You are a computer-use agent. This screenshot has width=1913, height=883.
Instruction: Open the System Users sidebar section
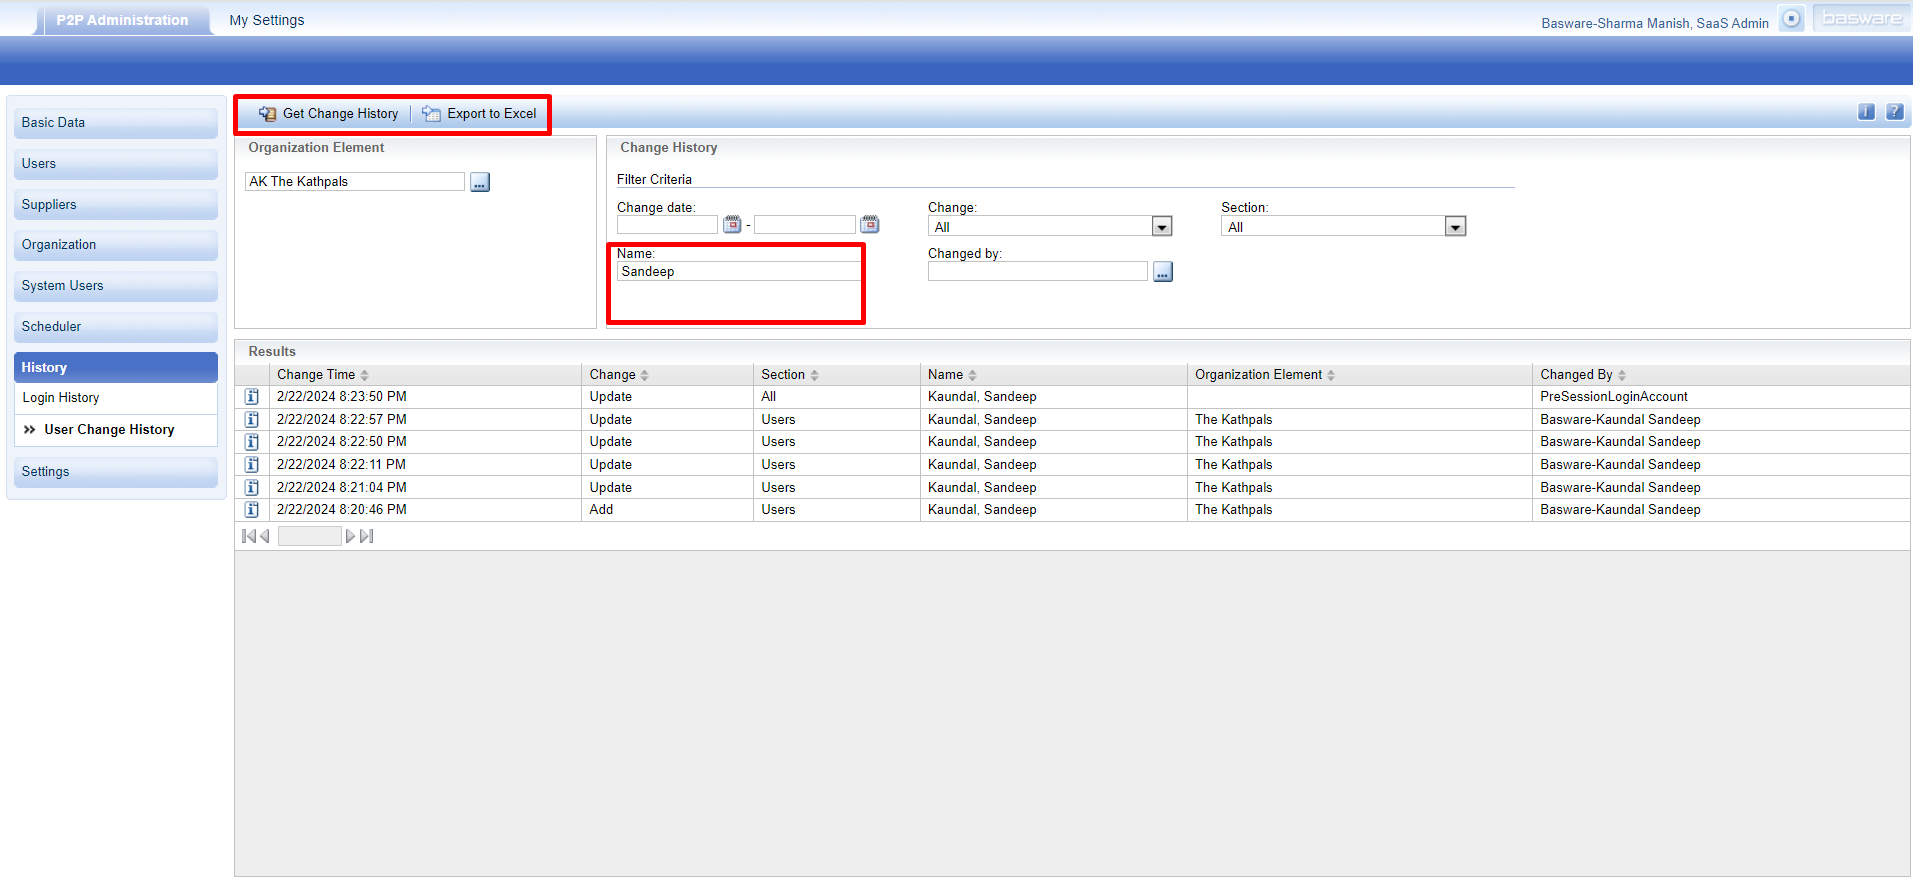click(62, 286)
